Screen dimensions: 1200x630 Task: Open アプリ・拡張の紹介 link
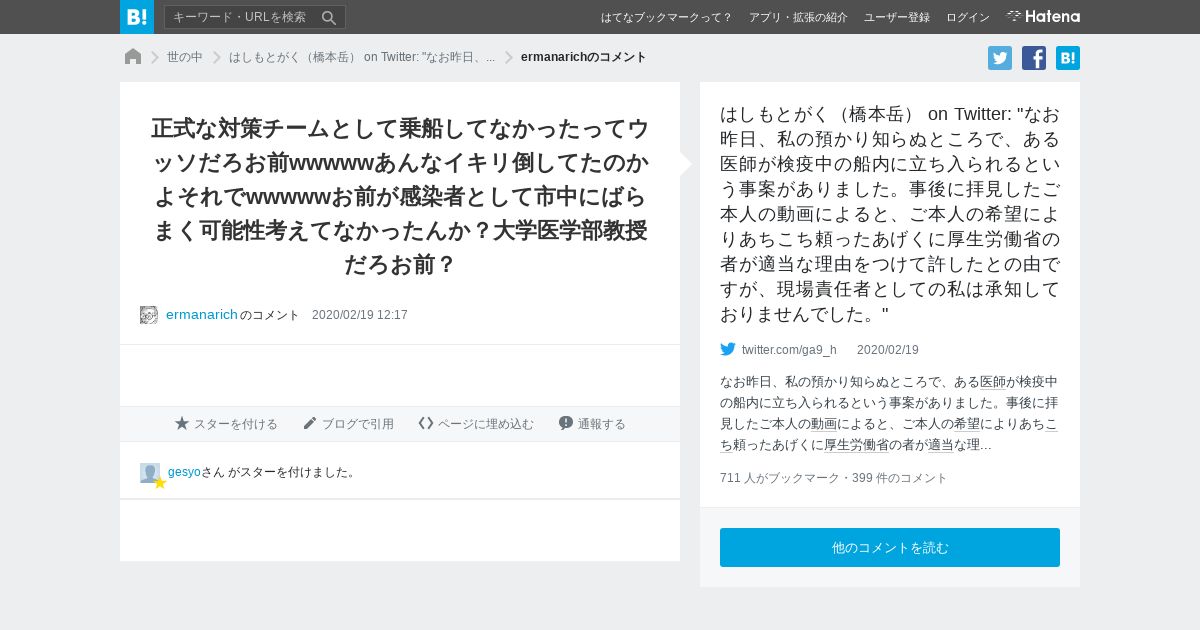[x=798, y=17]
